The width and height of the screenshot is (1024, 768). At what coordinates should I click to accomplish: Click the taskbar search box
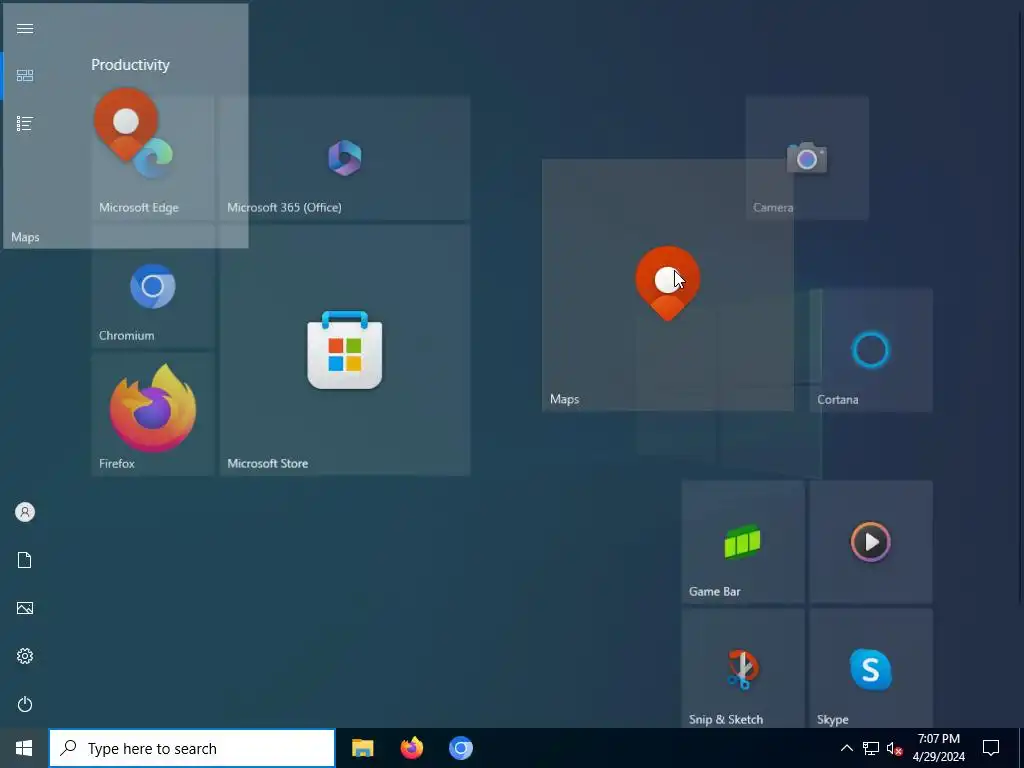point(192,748)
